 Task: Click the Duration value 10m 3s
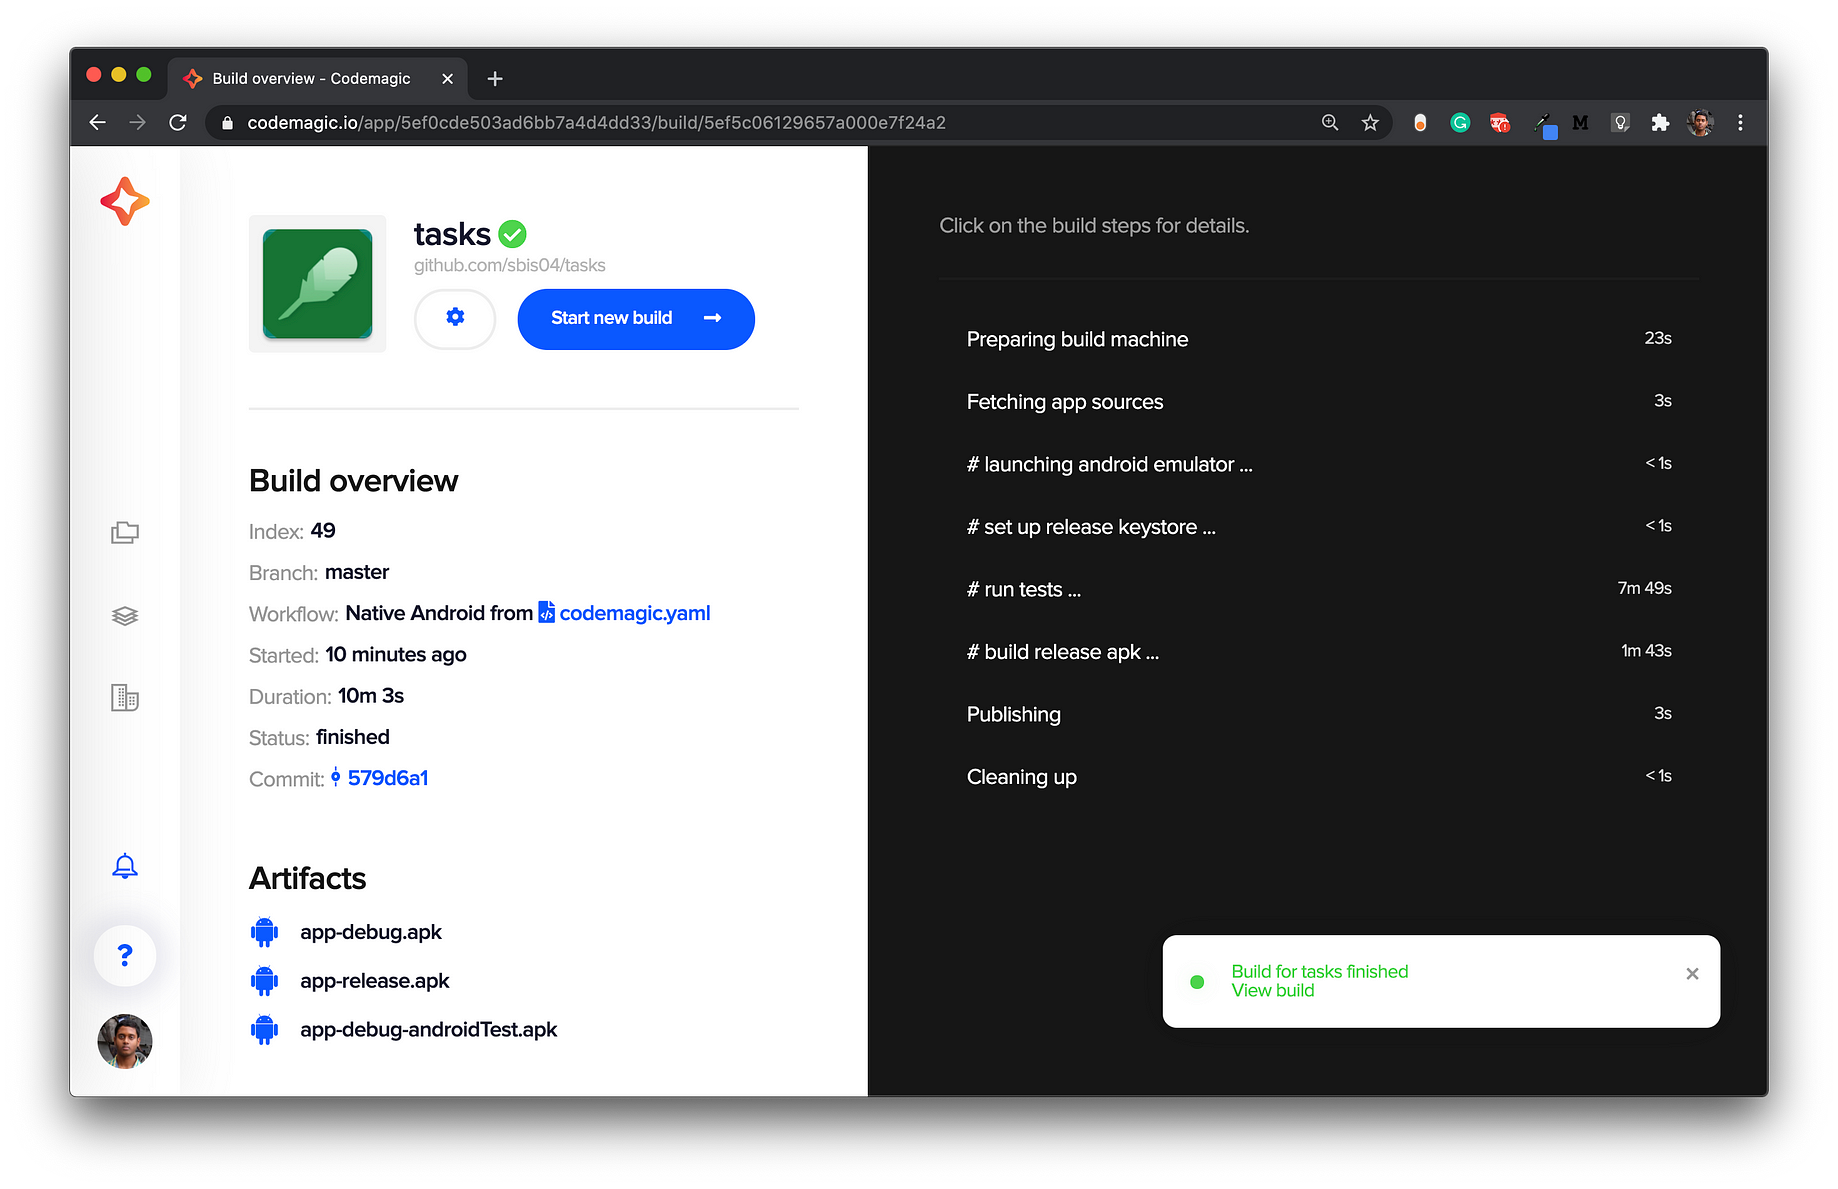[x=371, y=696]
